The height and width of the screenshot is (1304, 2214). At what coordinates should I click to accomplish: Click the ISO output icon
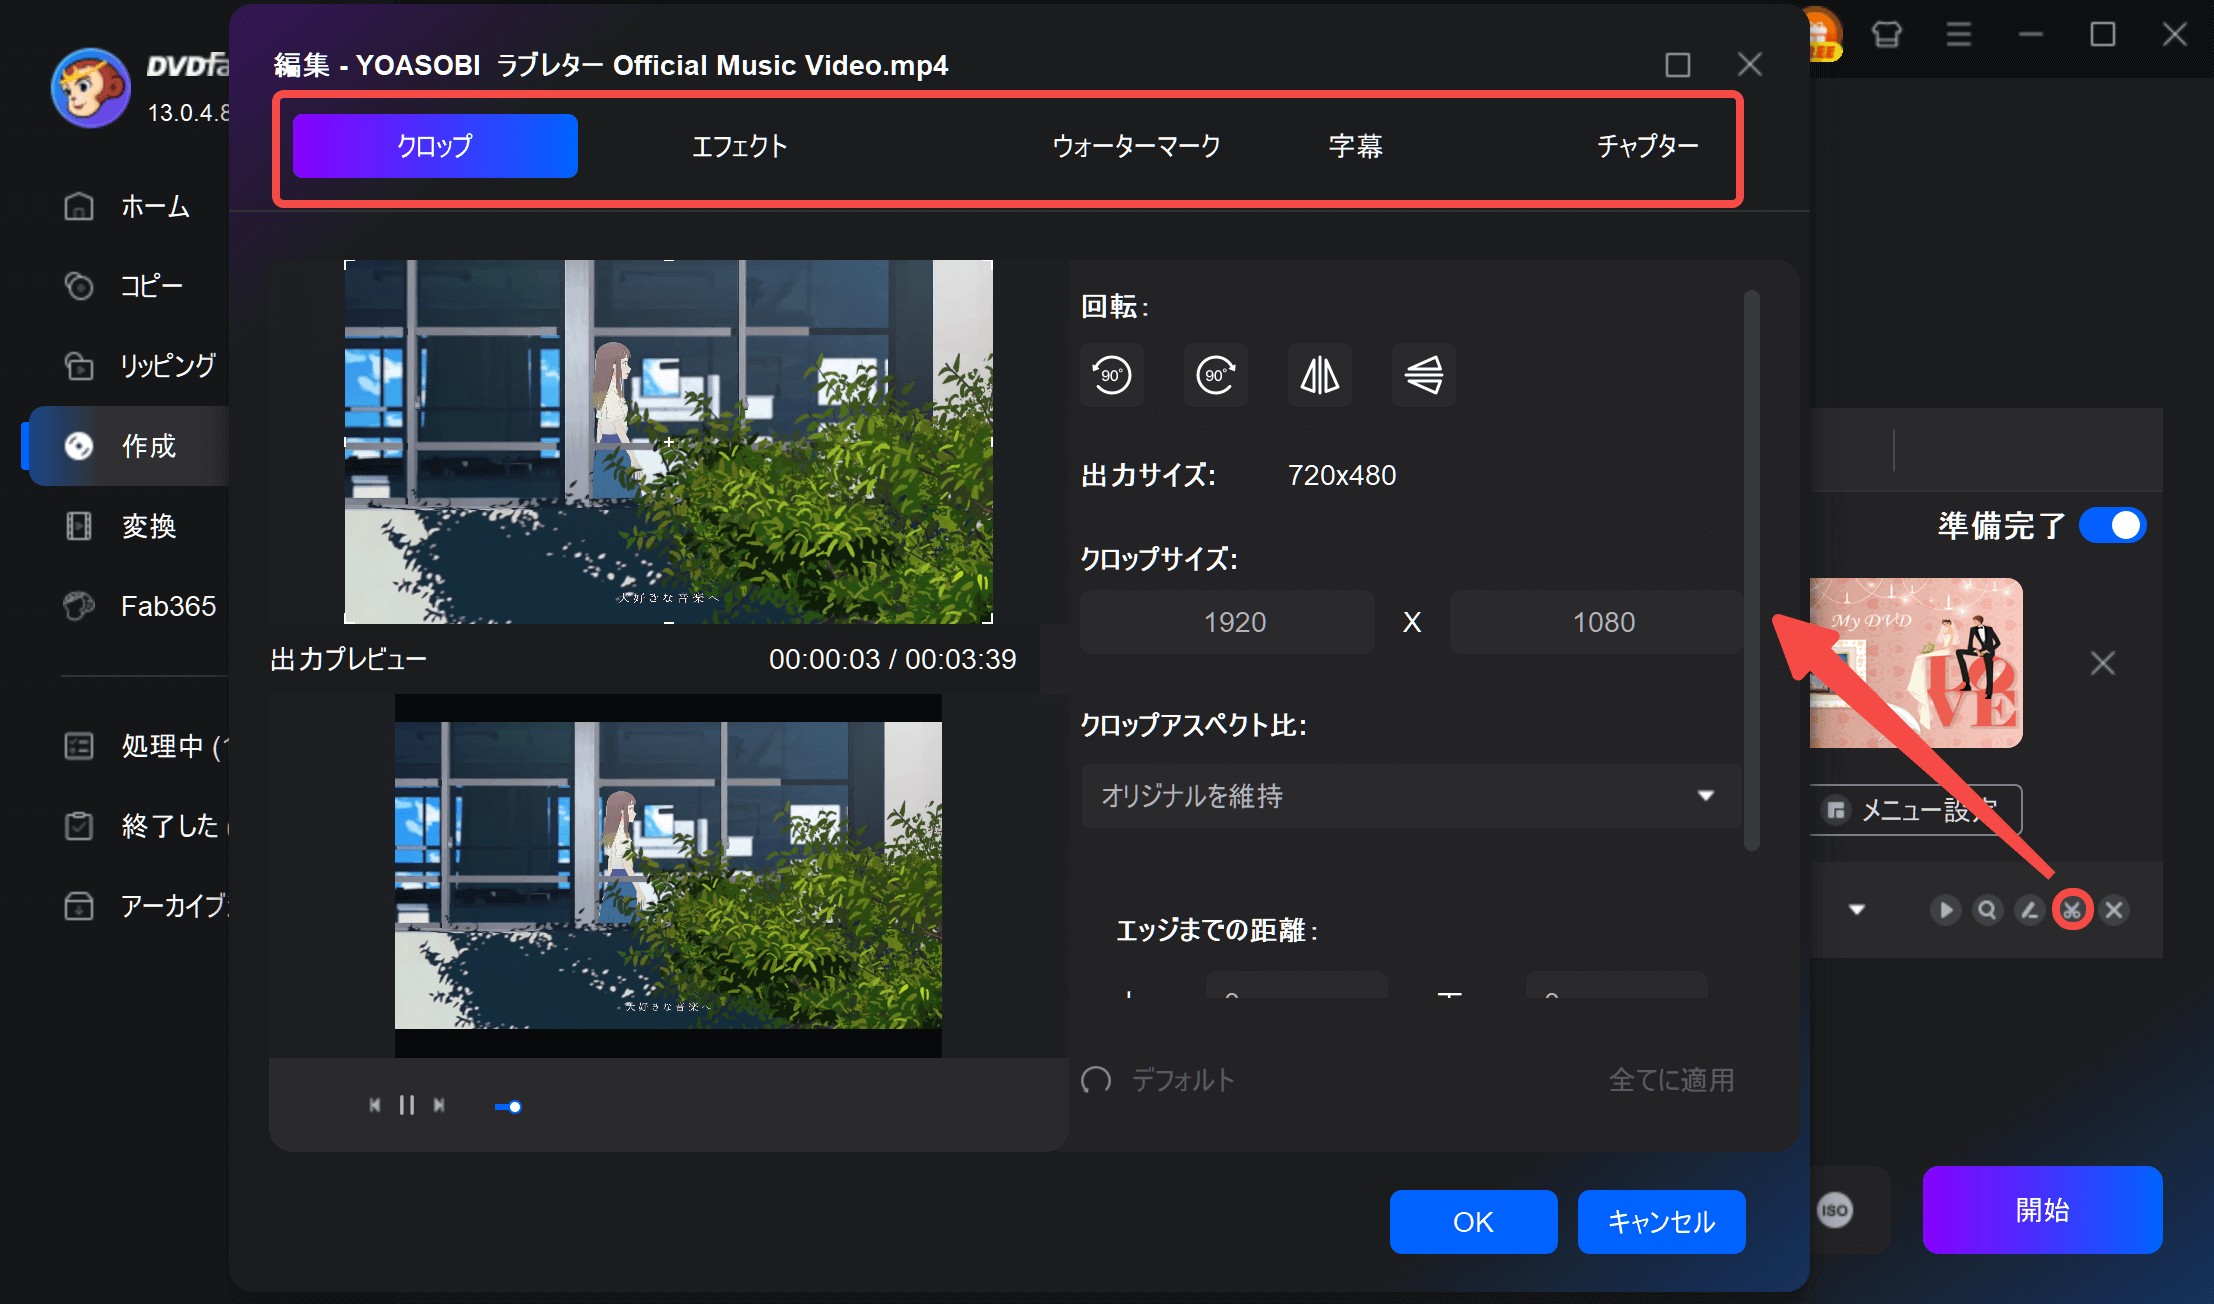pos(1834,1210)
